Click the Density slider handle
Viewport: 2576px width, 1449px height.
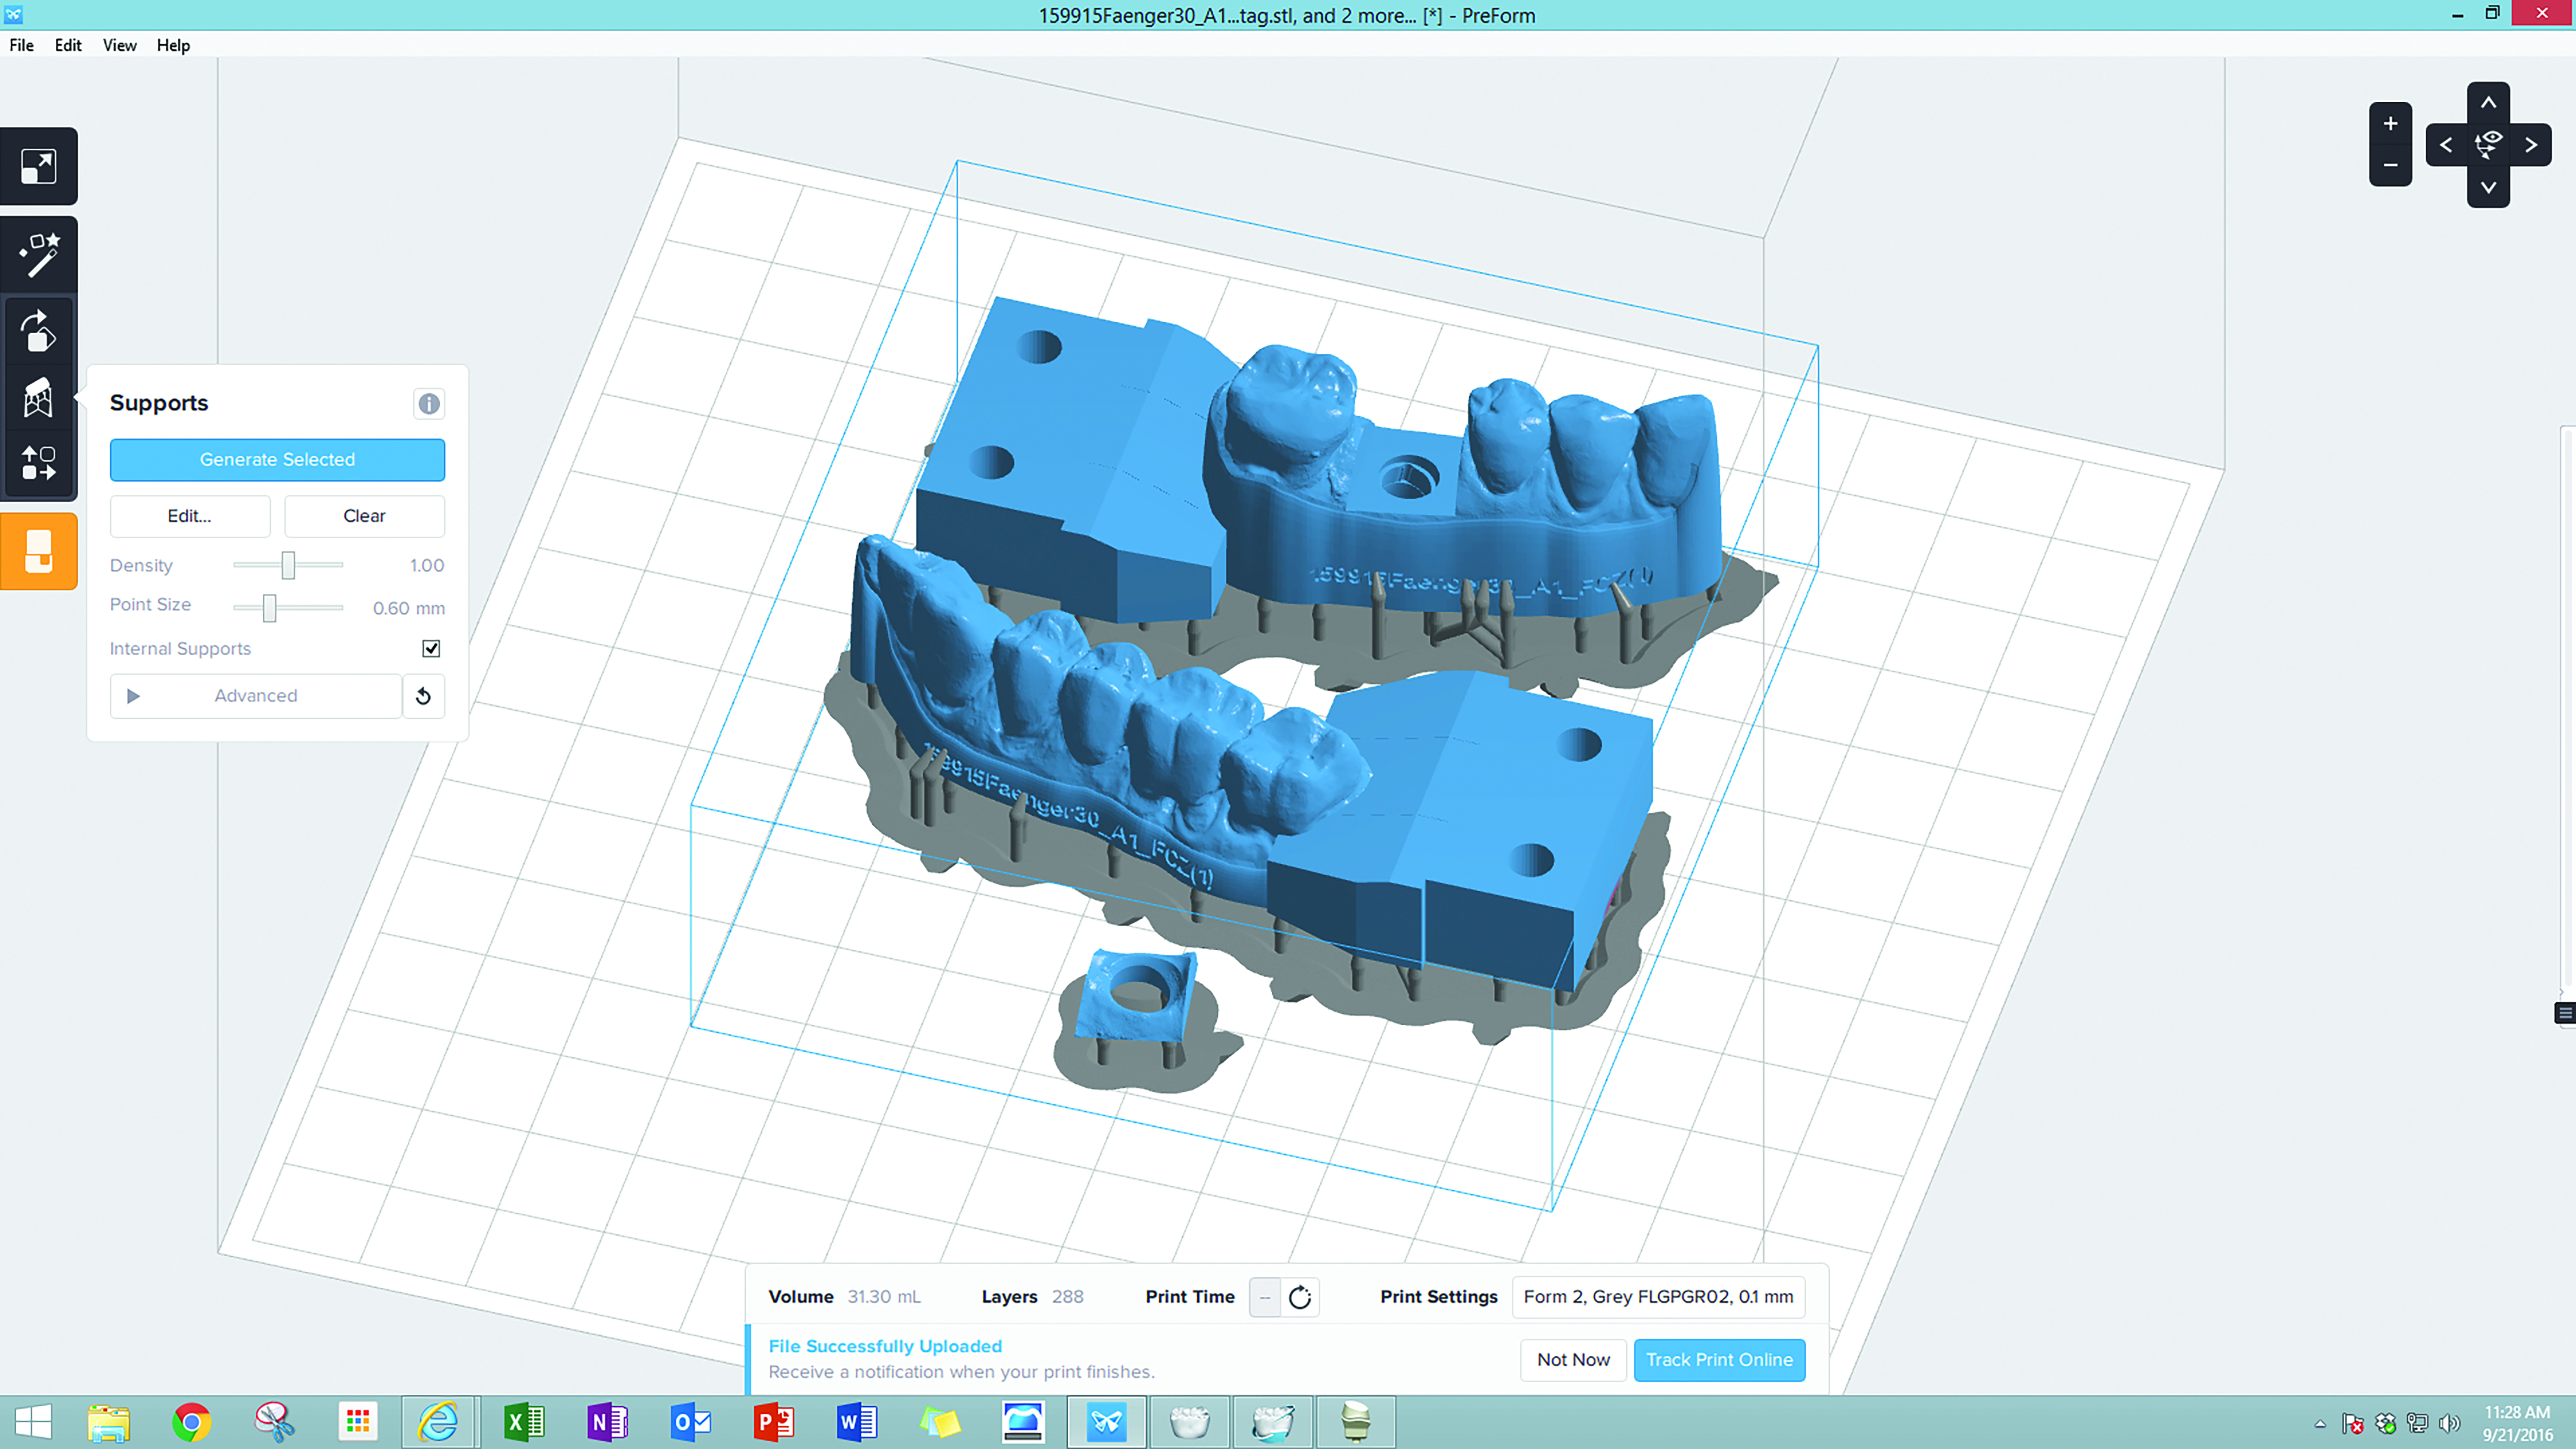[288, 565]
